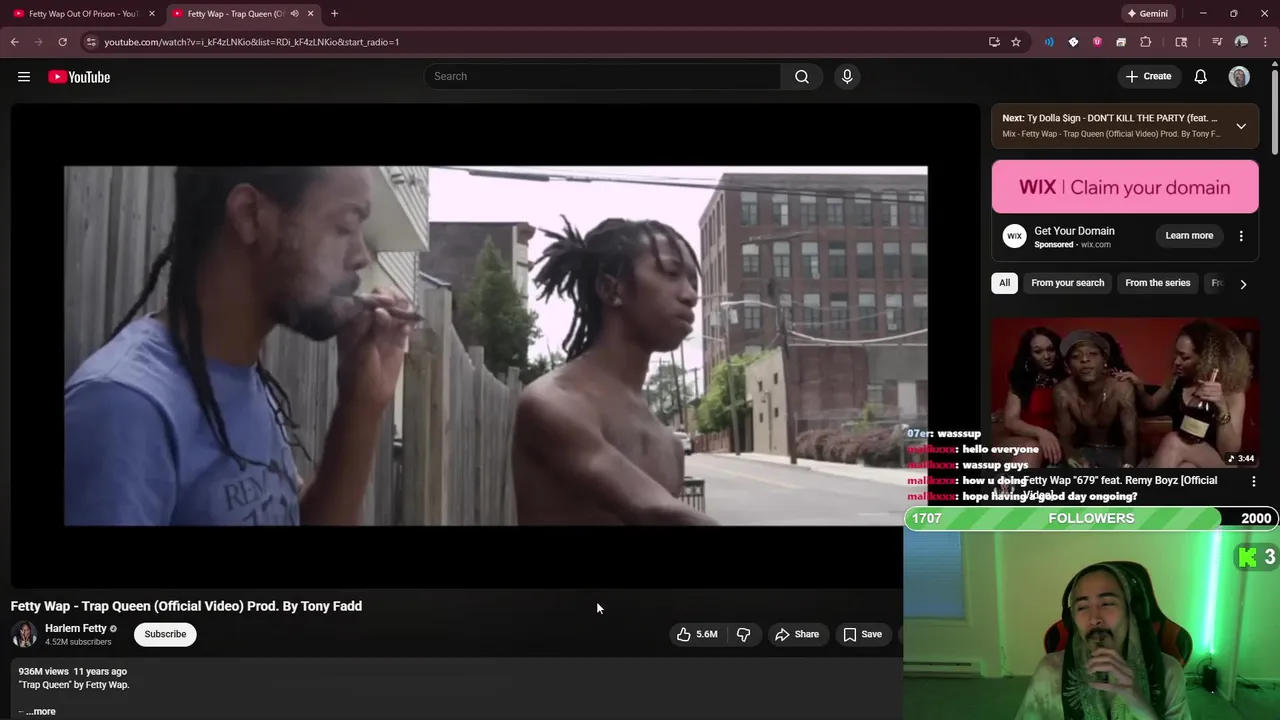This screenshot has height=720, width=1280.
Task: Select the All filter chip
Action: point(1004,283)
